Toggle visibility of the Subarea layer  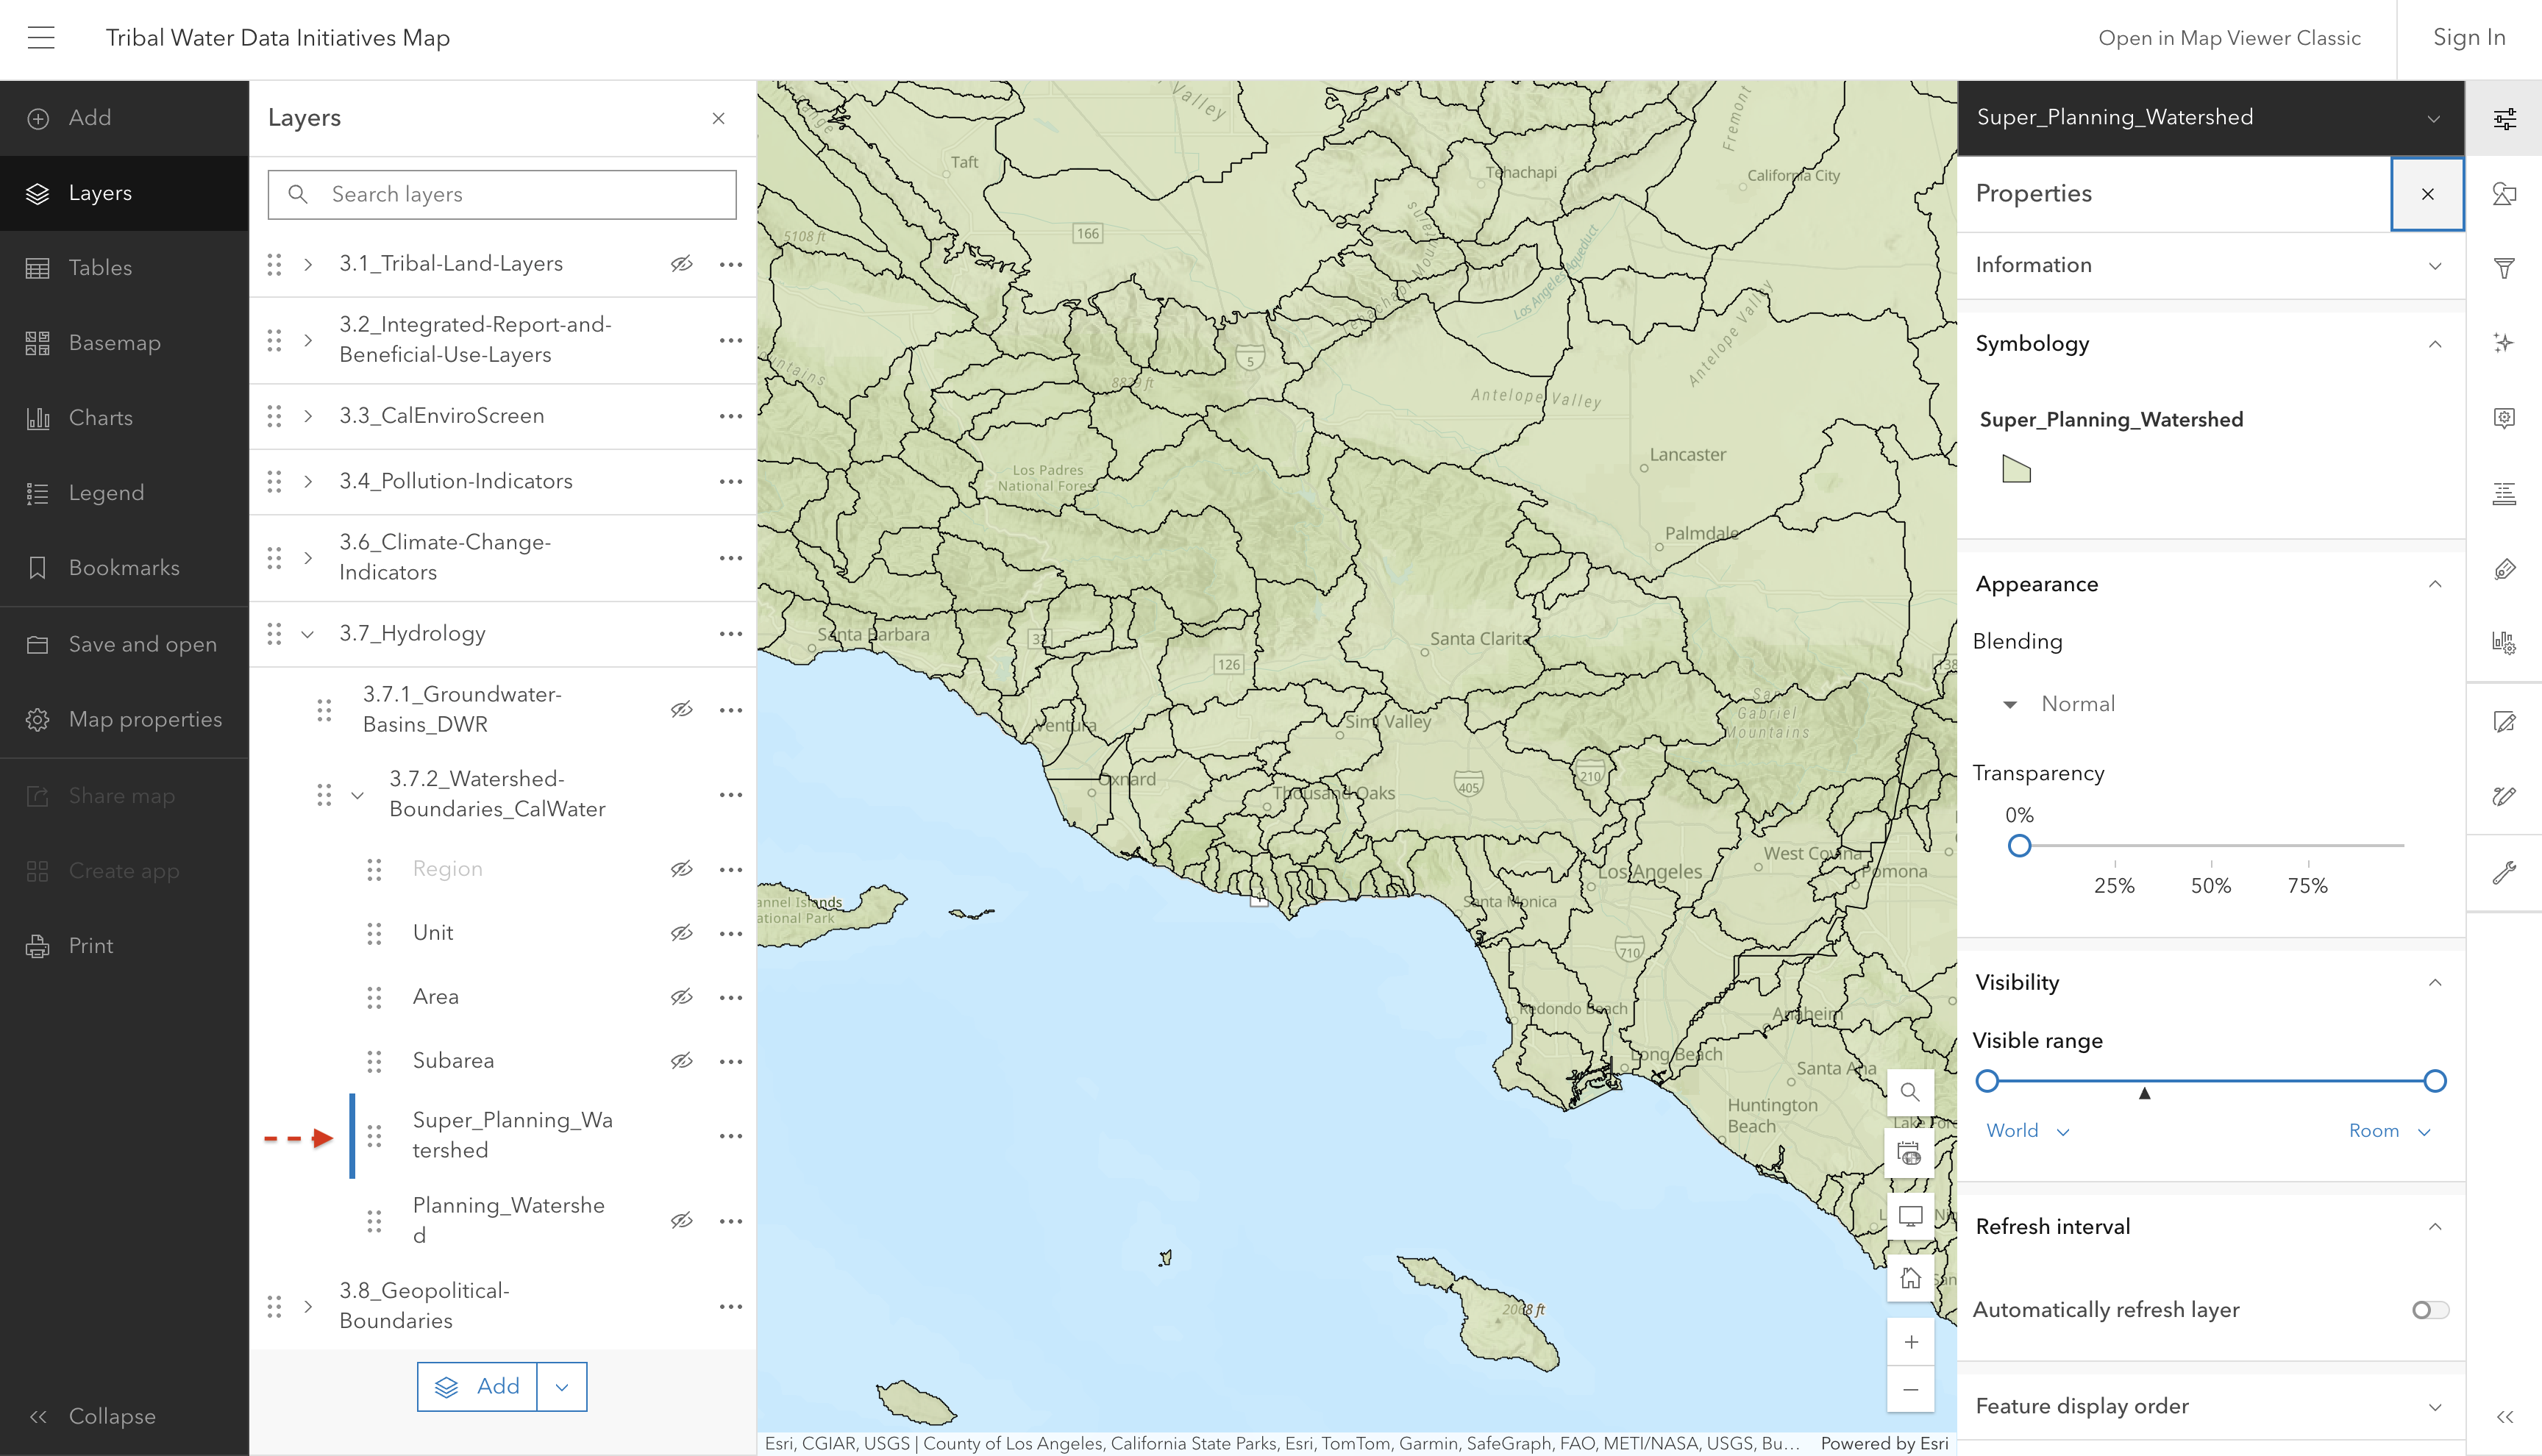point(682,1061)
